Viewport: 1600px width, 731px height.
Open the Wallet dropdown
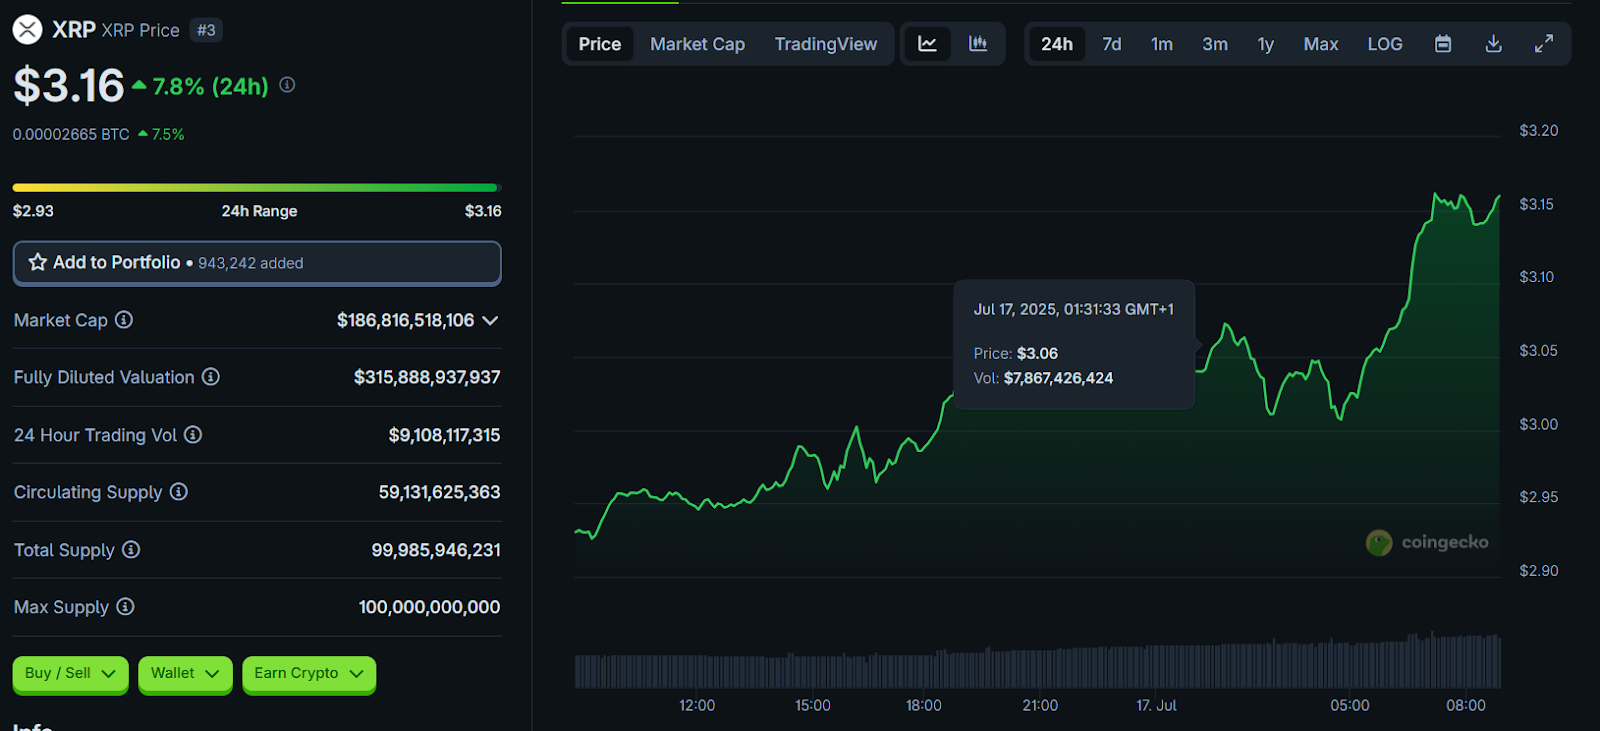pyautogui.click(x=185, y=674)
